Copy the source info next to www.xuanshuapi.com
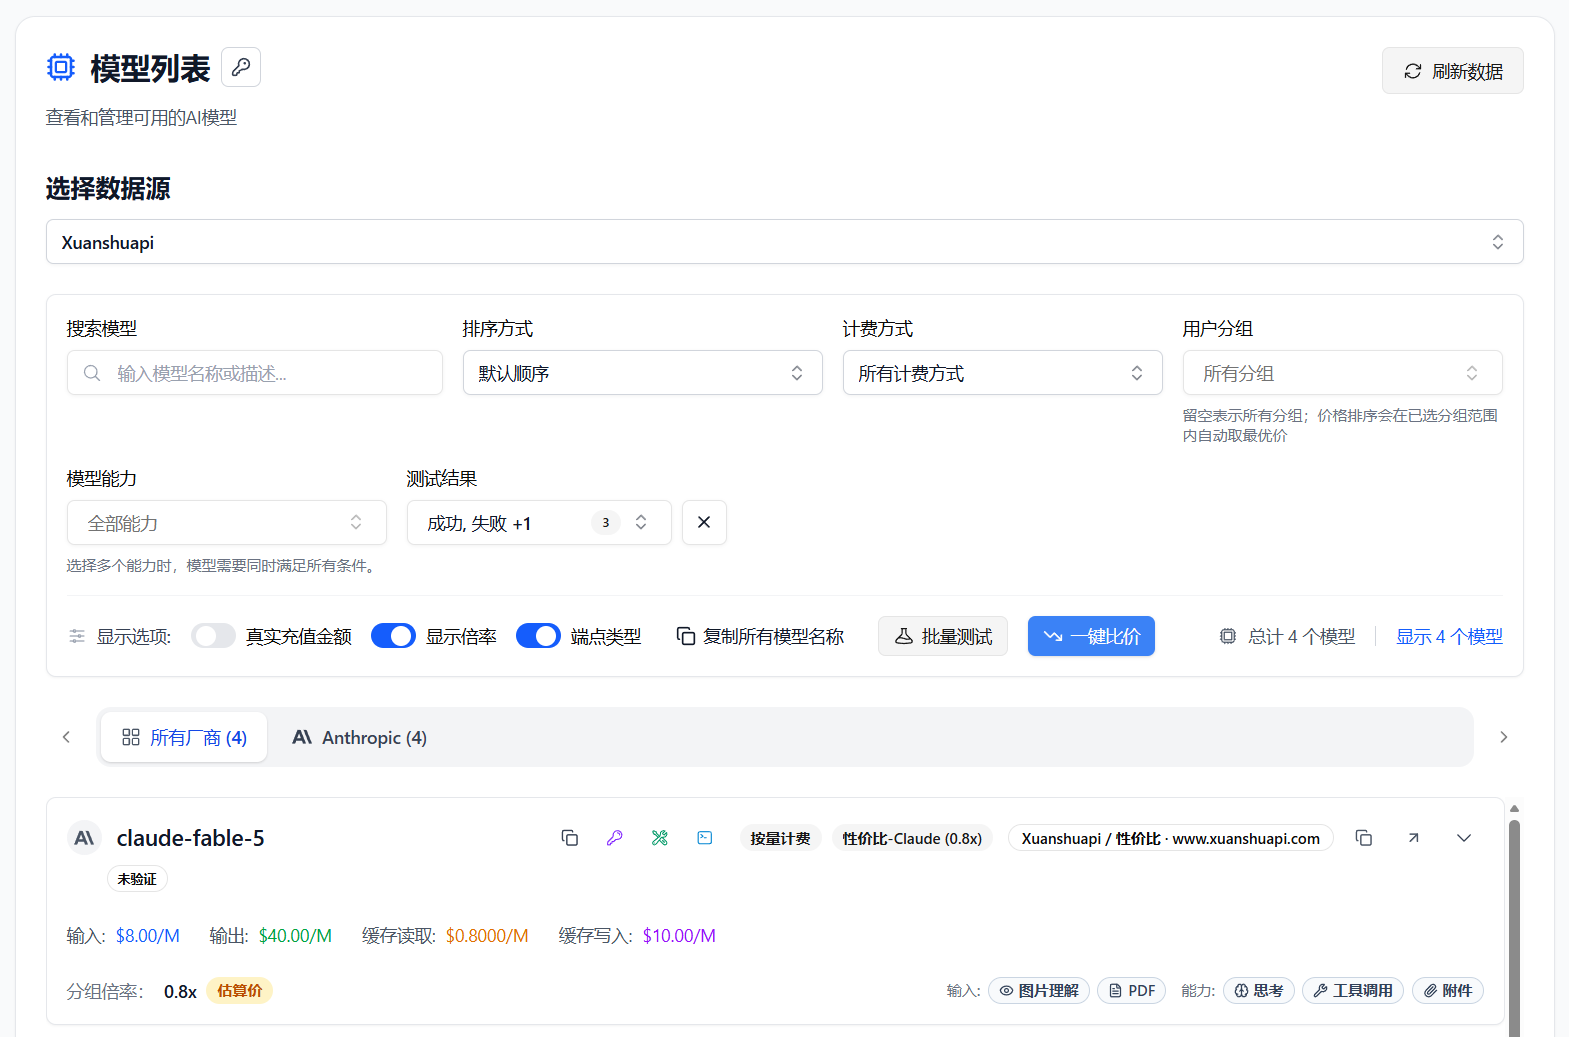 (x=1363, y=838)
